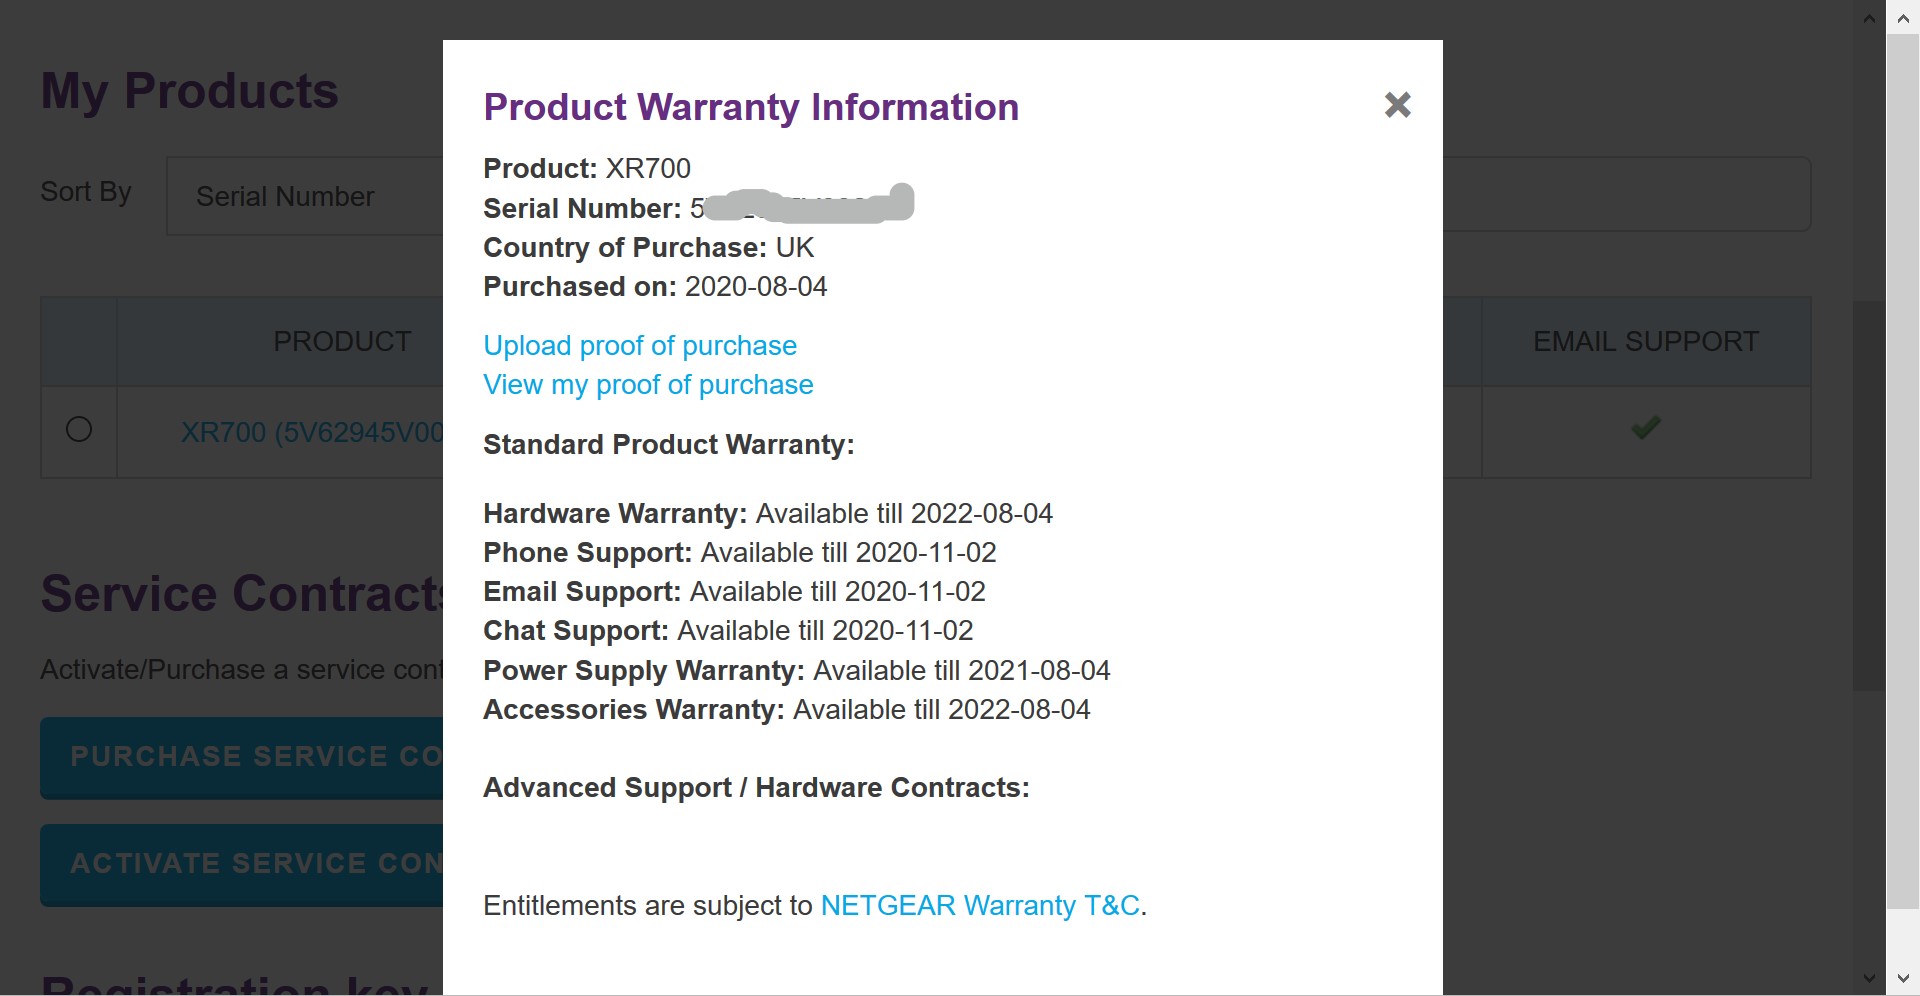This screenshot has width=1920, height=996.
Task: Click the My Products heading
Action: click(190, 91)
